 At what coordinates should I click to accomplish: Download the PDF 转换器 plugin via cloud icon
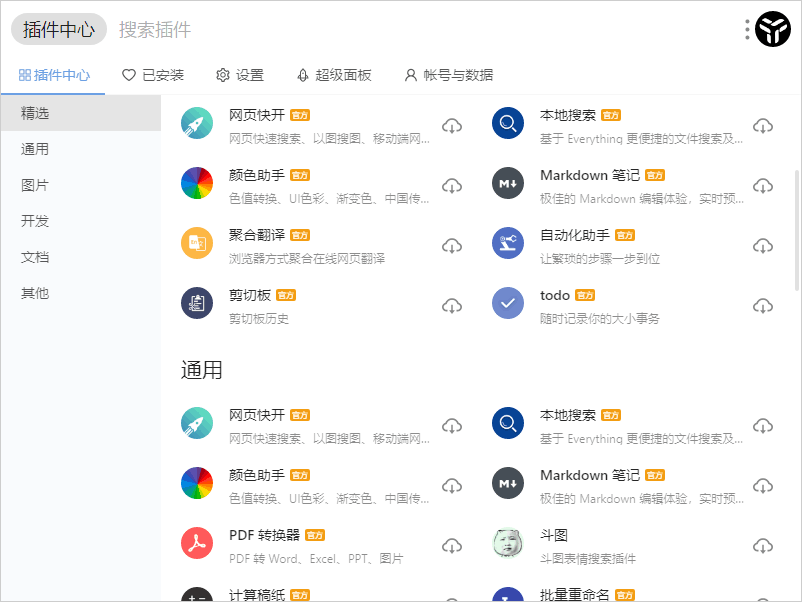tap(452, 546)
